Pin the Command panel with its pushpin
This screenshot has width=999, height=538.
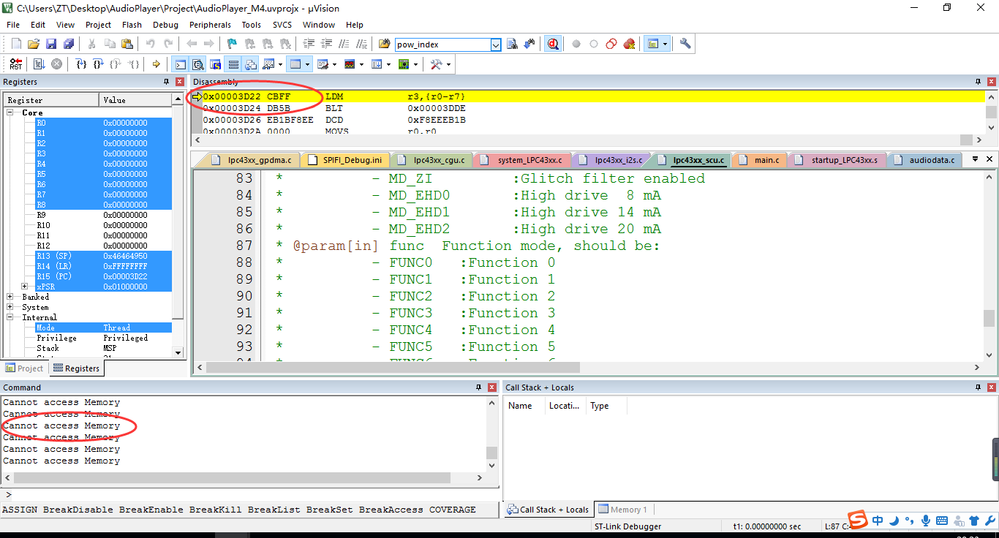click(x=478, y=387)
